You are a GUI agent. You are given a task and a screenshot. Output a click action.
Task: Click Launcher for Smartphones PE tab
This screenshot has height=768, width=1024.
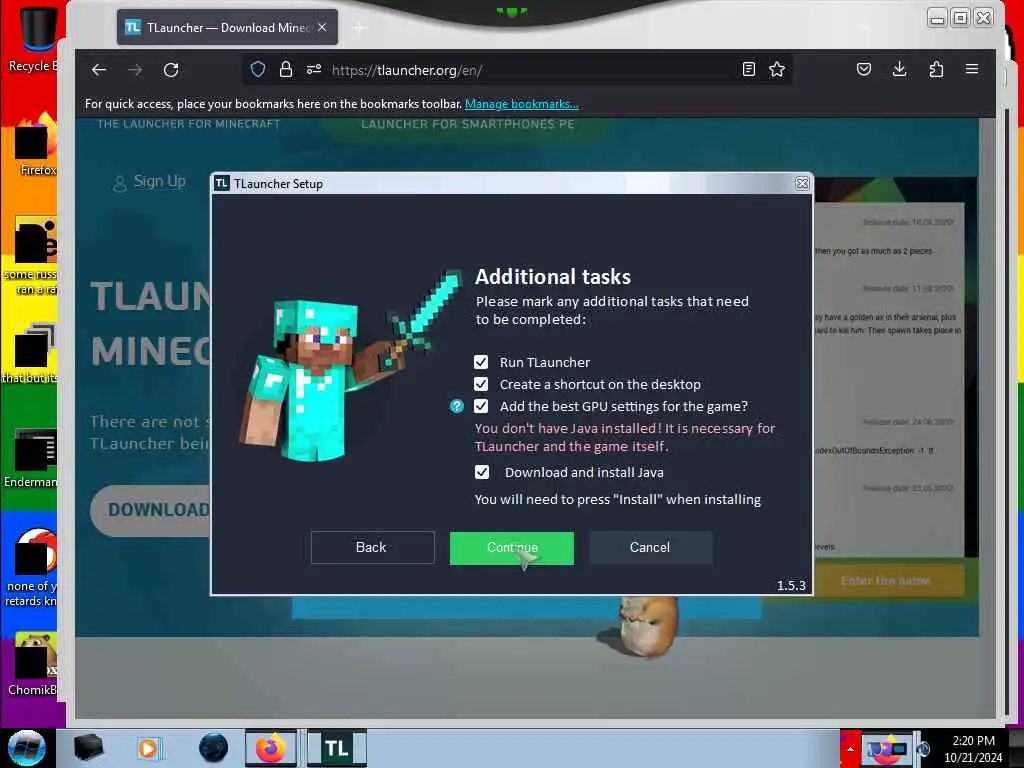[468, 125]
